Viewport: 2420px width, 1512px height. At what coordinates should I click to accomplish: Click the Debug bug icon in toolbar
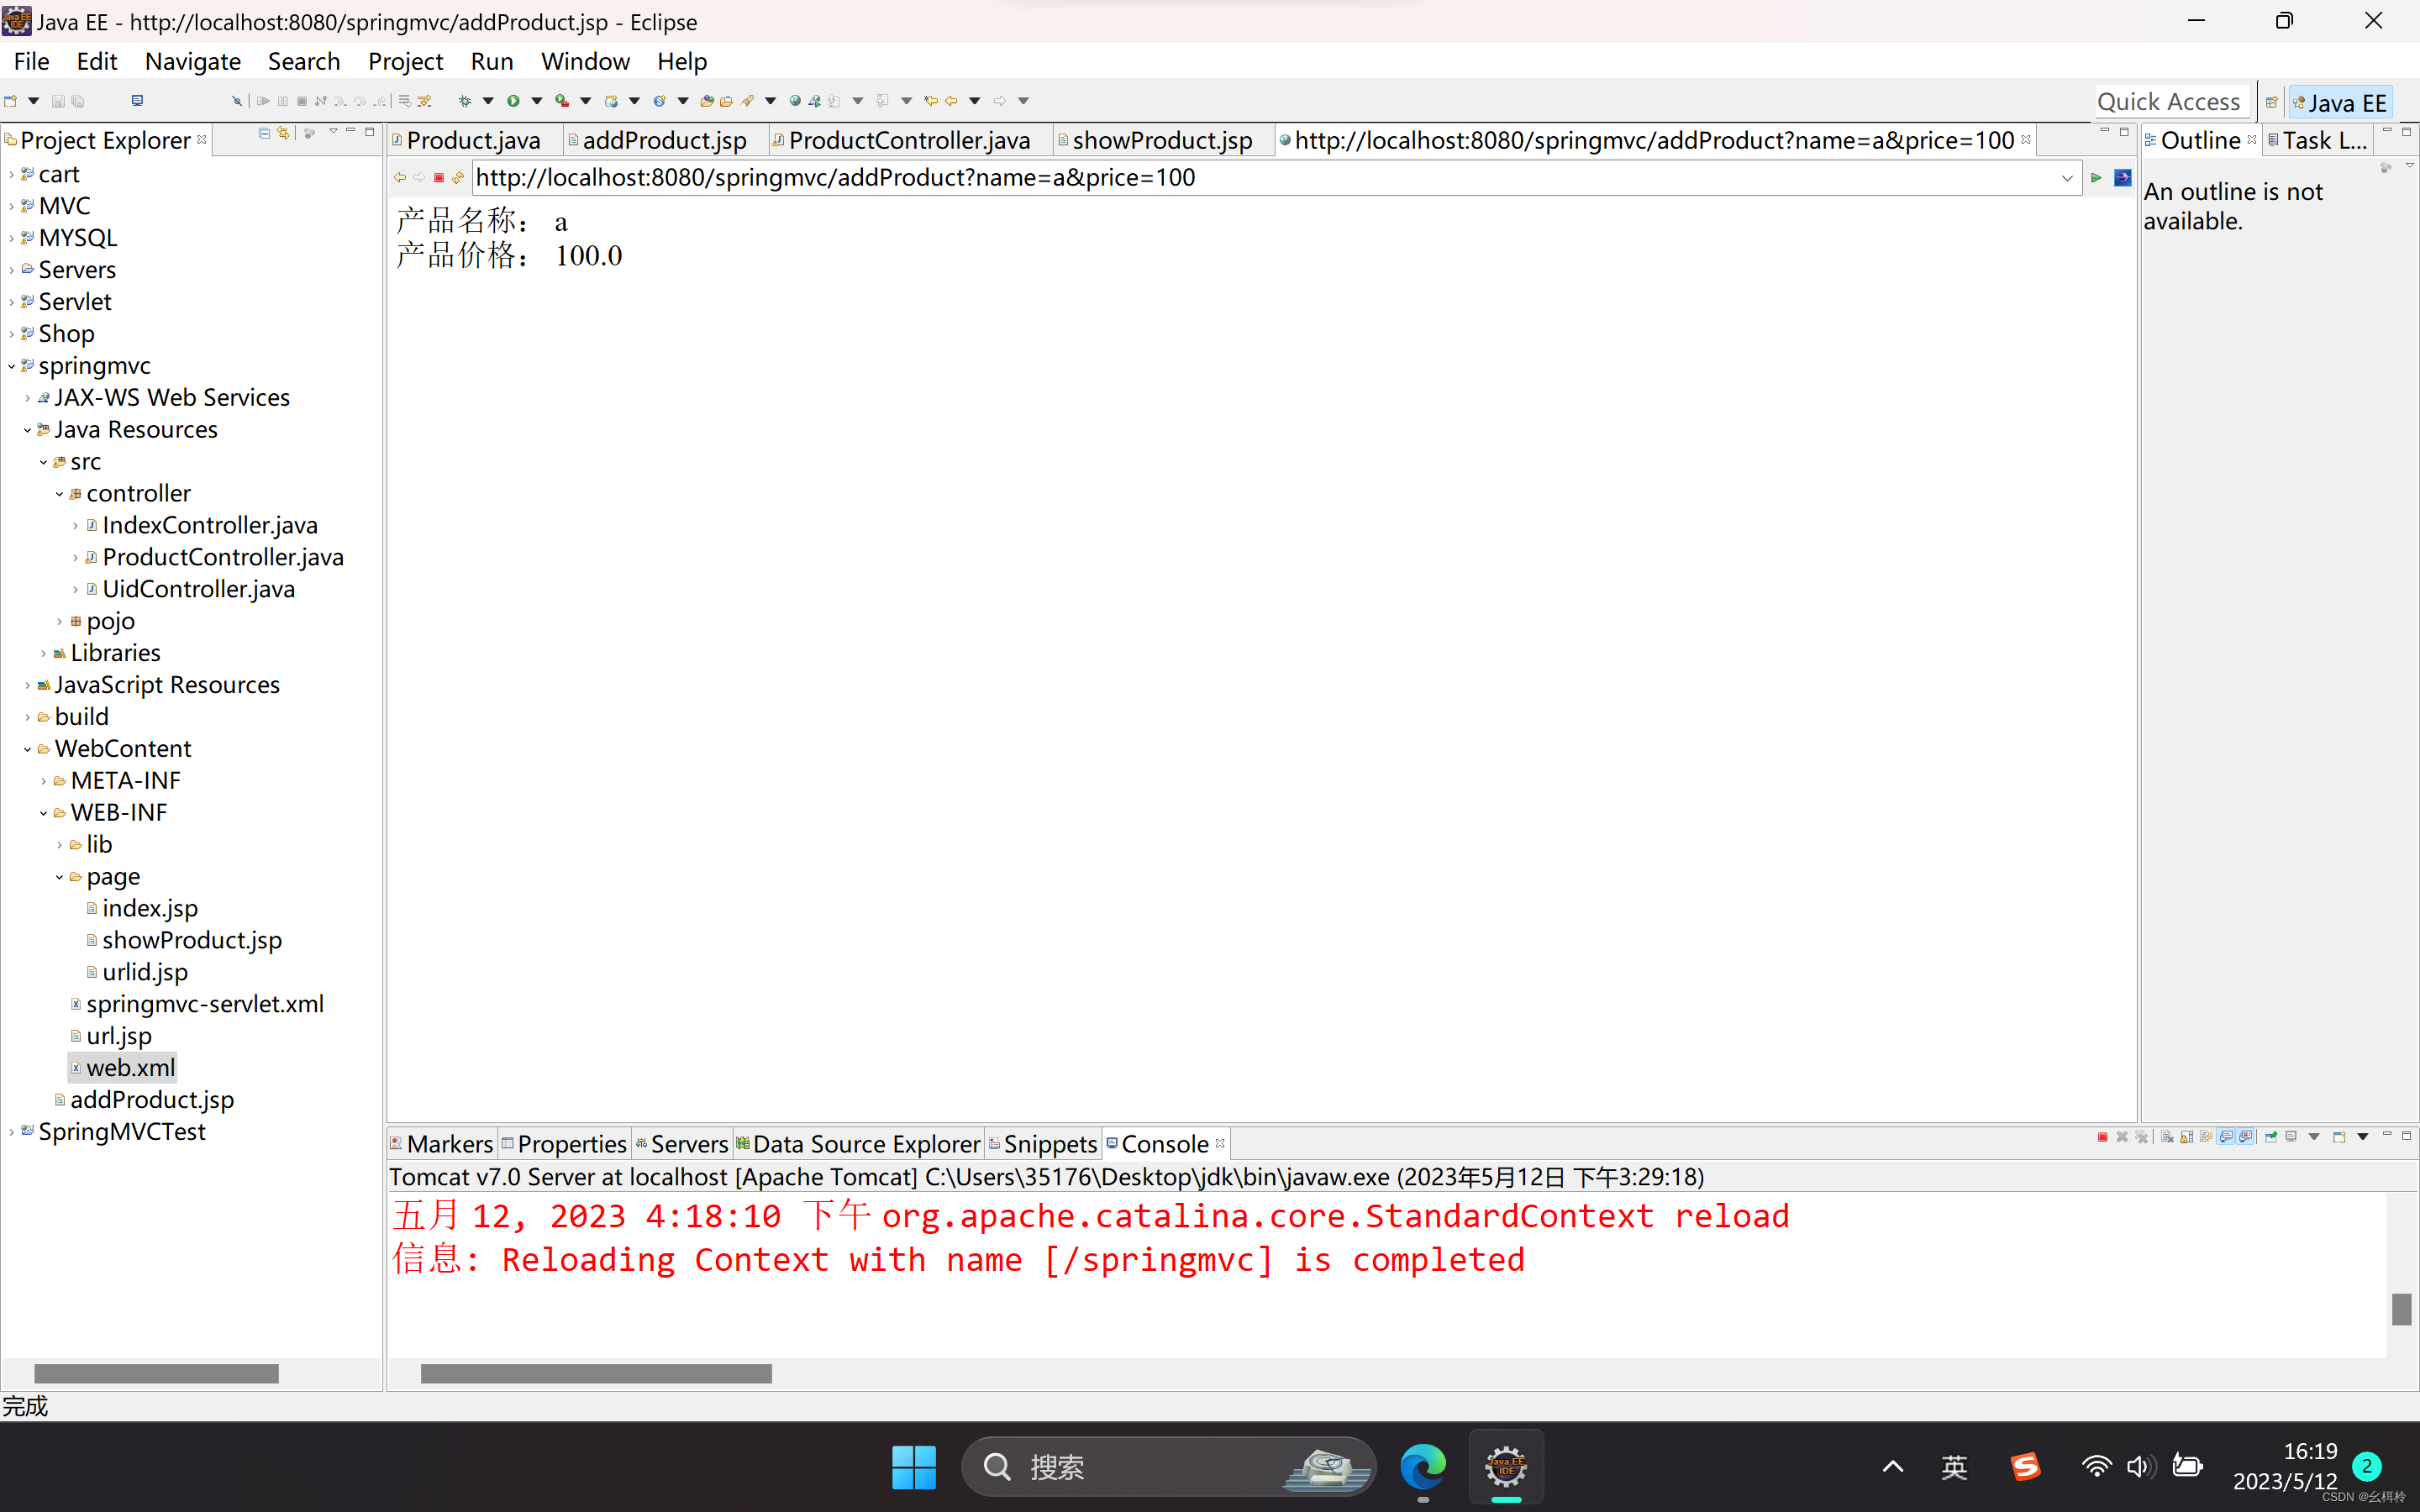465,101
